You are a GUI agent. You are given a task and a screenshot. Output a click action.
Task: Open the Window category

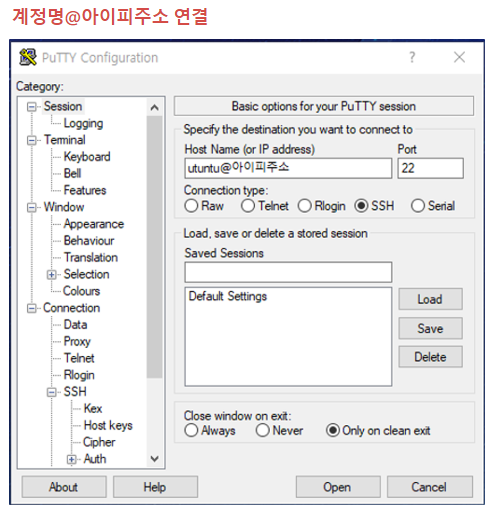pyautogui.click(x=64, y=207)
